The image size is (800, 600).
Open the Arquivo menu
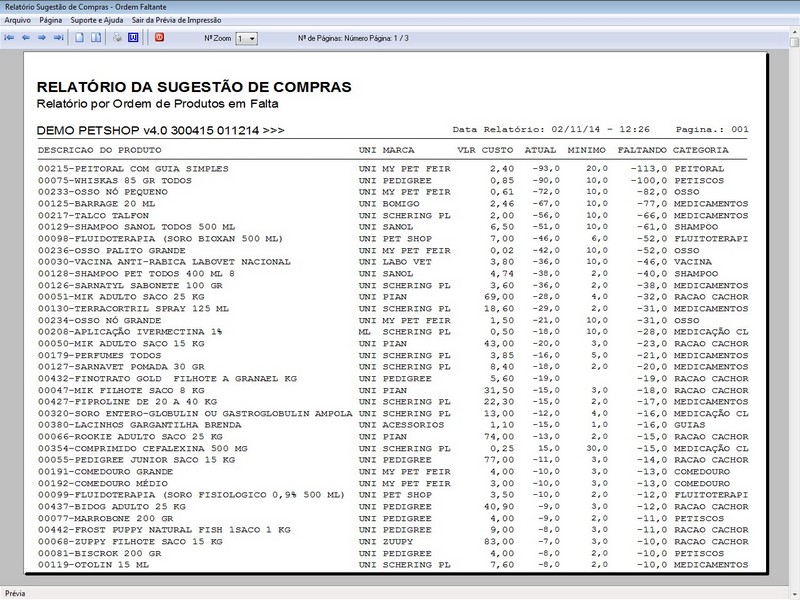pos(18,18)
